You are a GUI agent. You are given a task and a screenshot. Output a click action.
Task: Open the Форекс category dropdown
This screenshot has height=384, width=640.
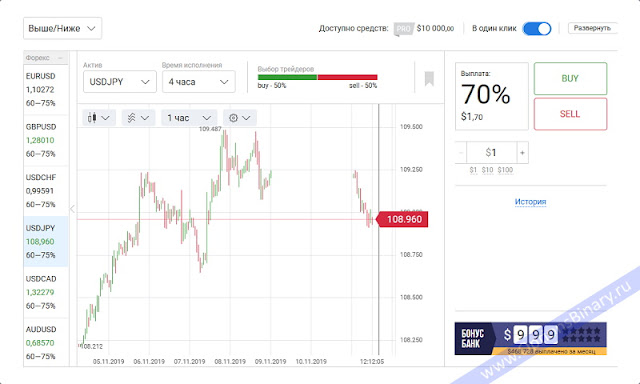click(x=46, y=58)
